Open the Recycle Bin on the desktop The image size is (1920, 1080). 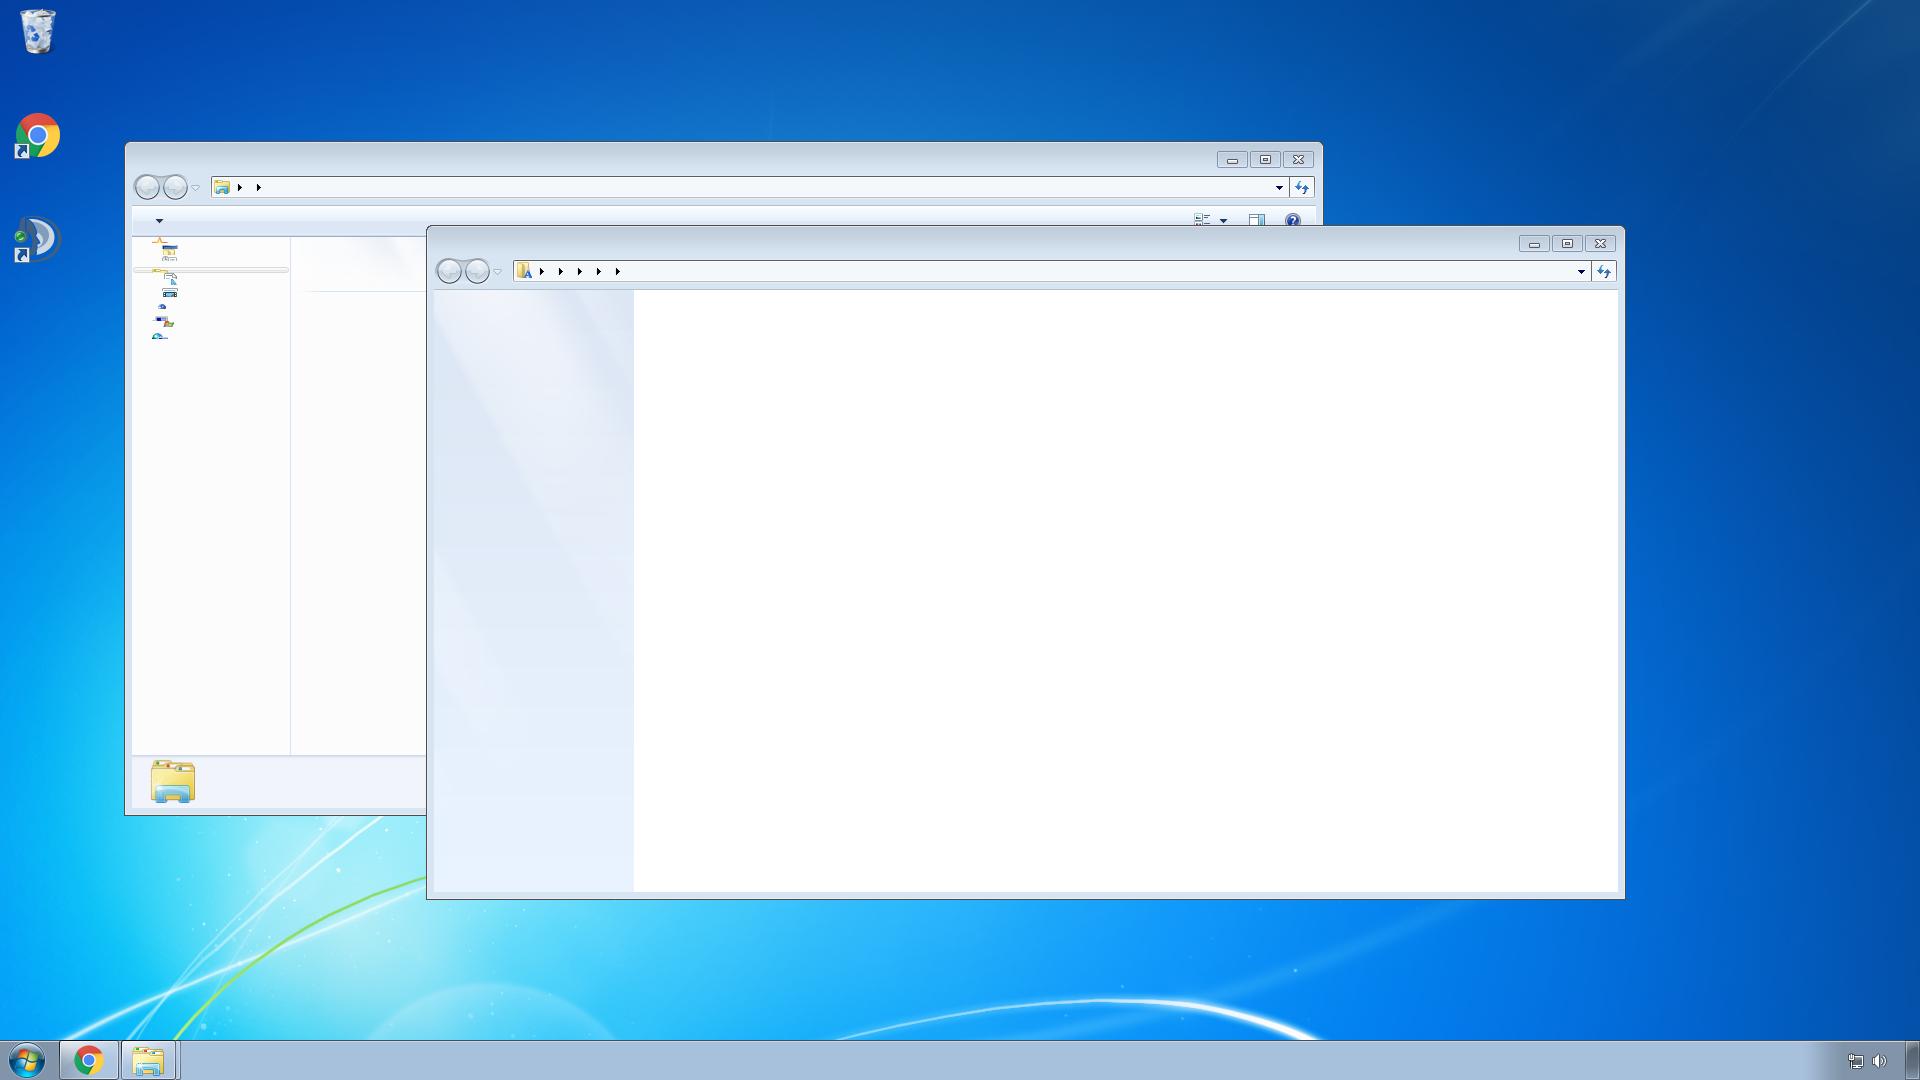pos(38,30)
